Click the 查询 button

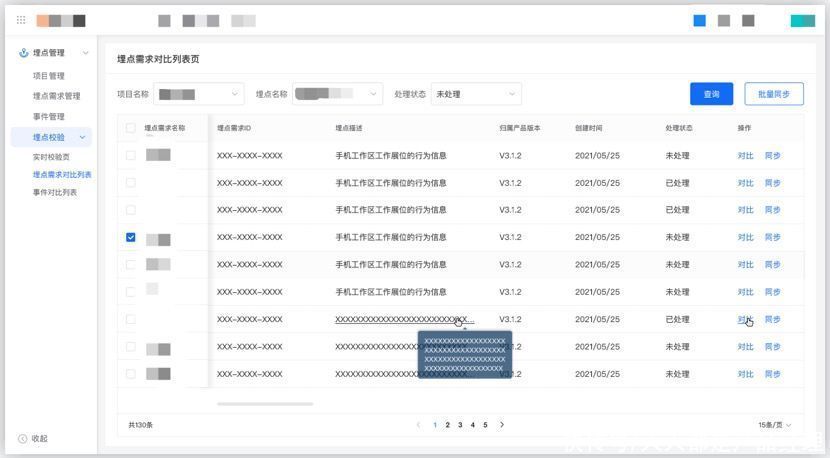711,94
